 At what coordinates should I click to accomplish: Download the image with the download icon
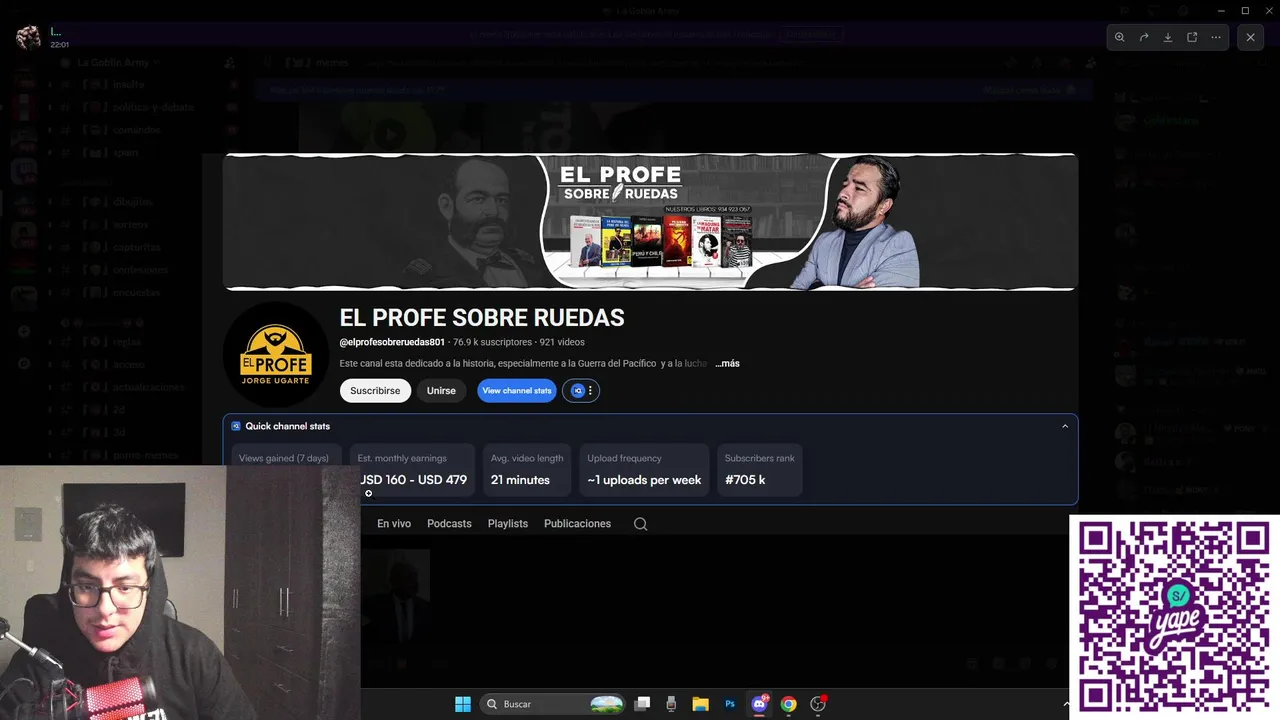1168,37
